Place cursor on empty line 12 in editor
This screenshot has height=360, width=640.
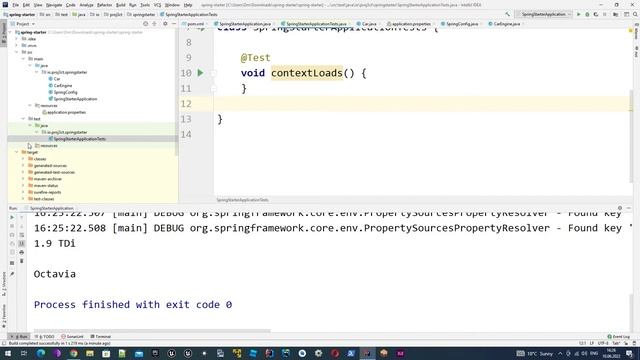coord(422,104)
